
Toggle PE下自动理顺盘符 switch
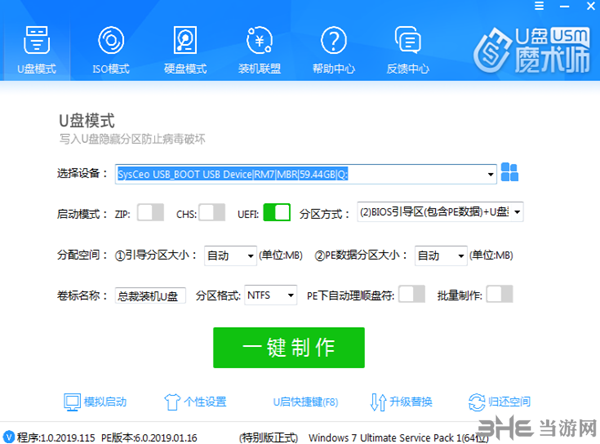pyautogui.click(x=411, y=294)
